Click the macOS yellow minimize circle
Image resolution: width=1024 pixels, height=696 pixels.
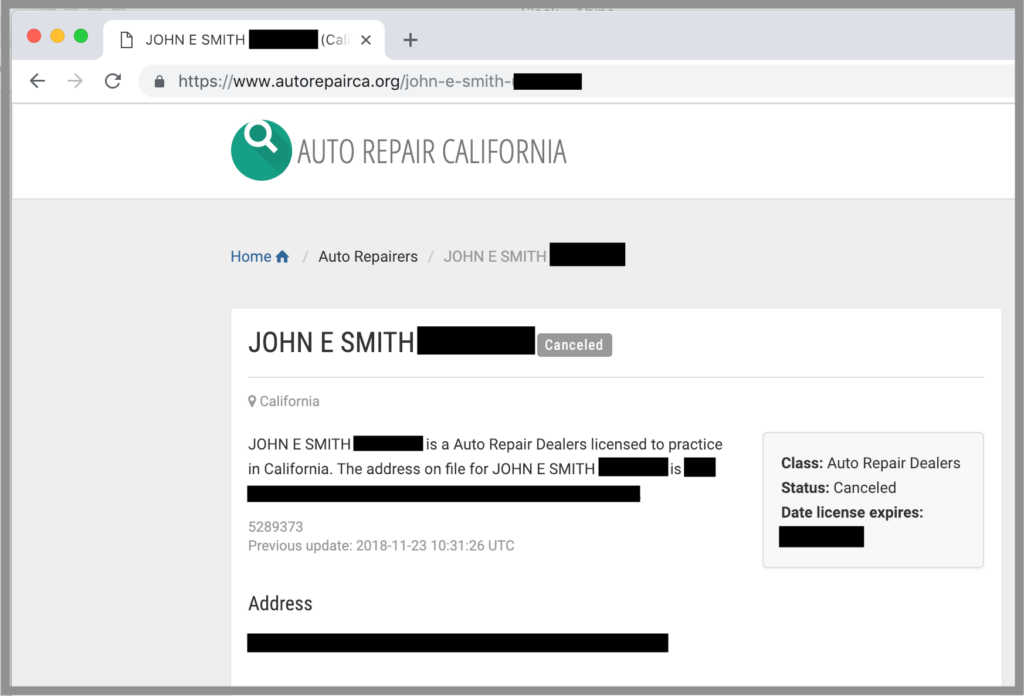(57, 33)
